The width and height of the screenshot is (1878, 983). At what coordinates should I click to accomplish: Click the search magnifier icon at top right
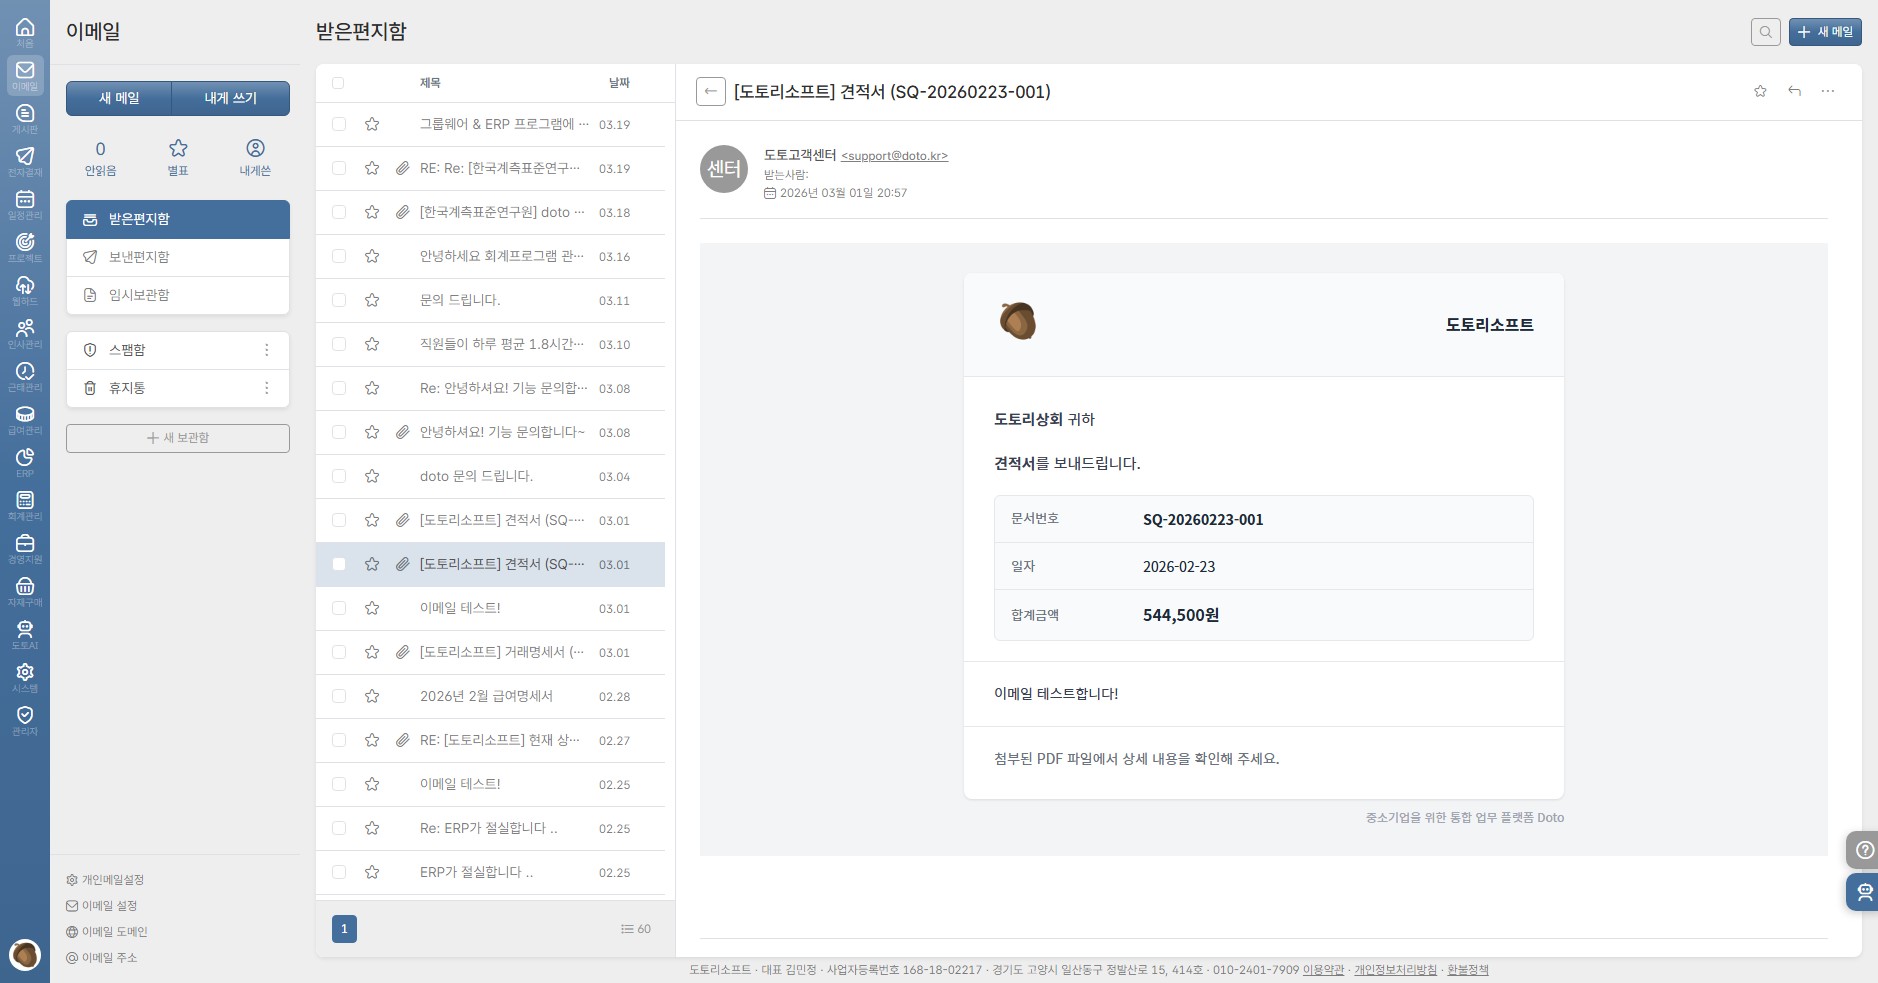(x=1765, y=32)
